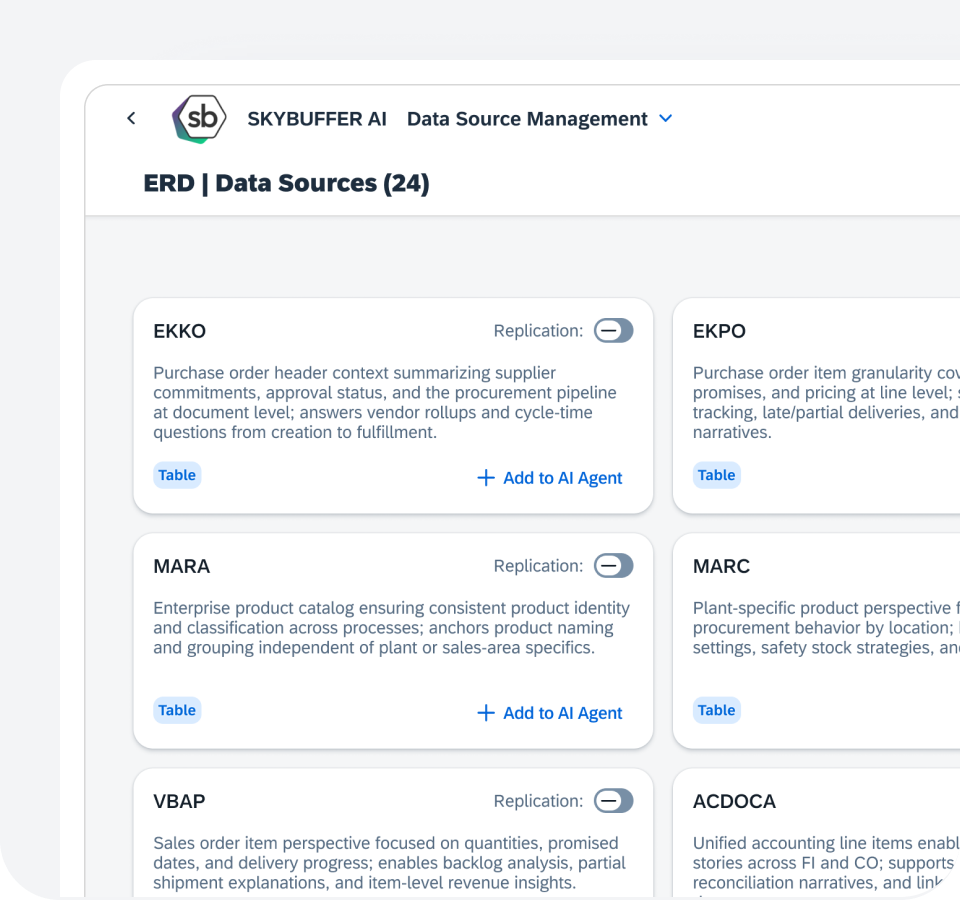Image resolution: width=960 pixels, height=900 pixels.
Task: Expand Data Source Management dropdown chevron
Action: pyautogui.click(x=666, y=119)
